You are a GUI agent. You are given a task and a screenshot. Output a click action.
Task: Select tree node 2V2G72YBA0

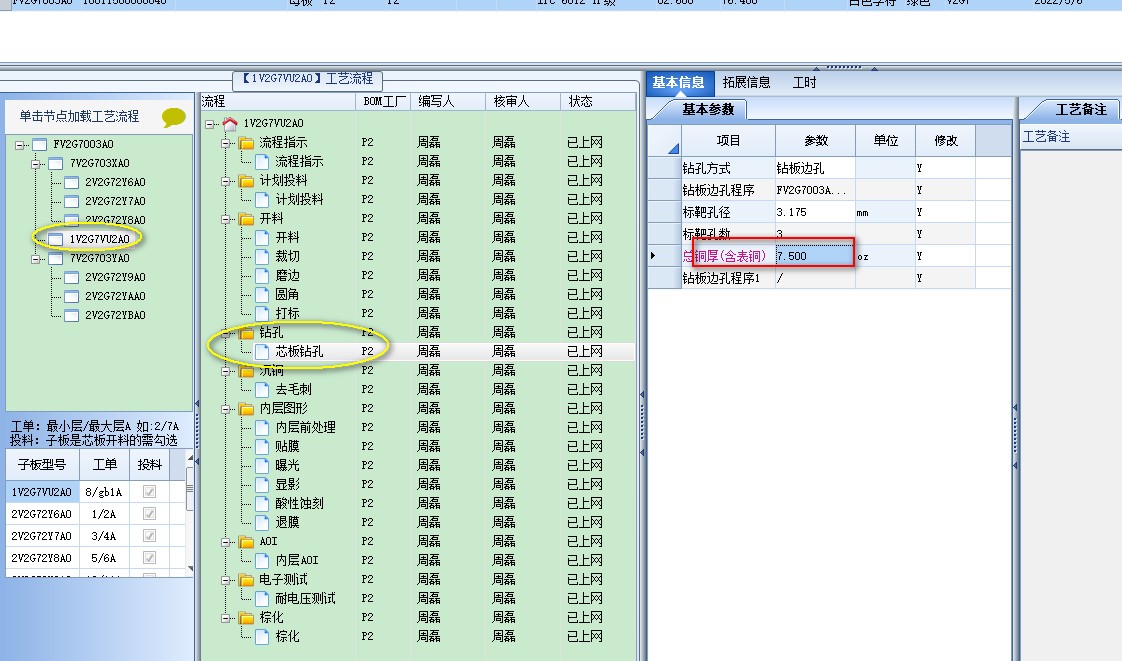pyautogui.click(x=115, y=315)
